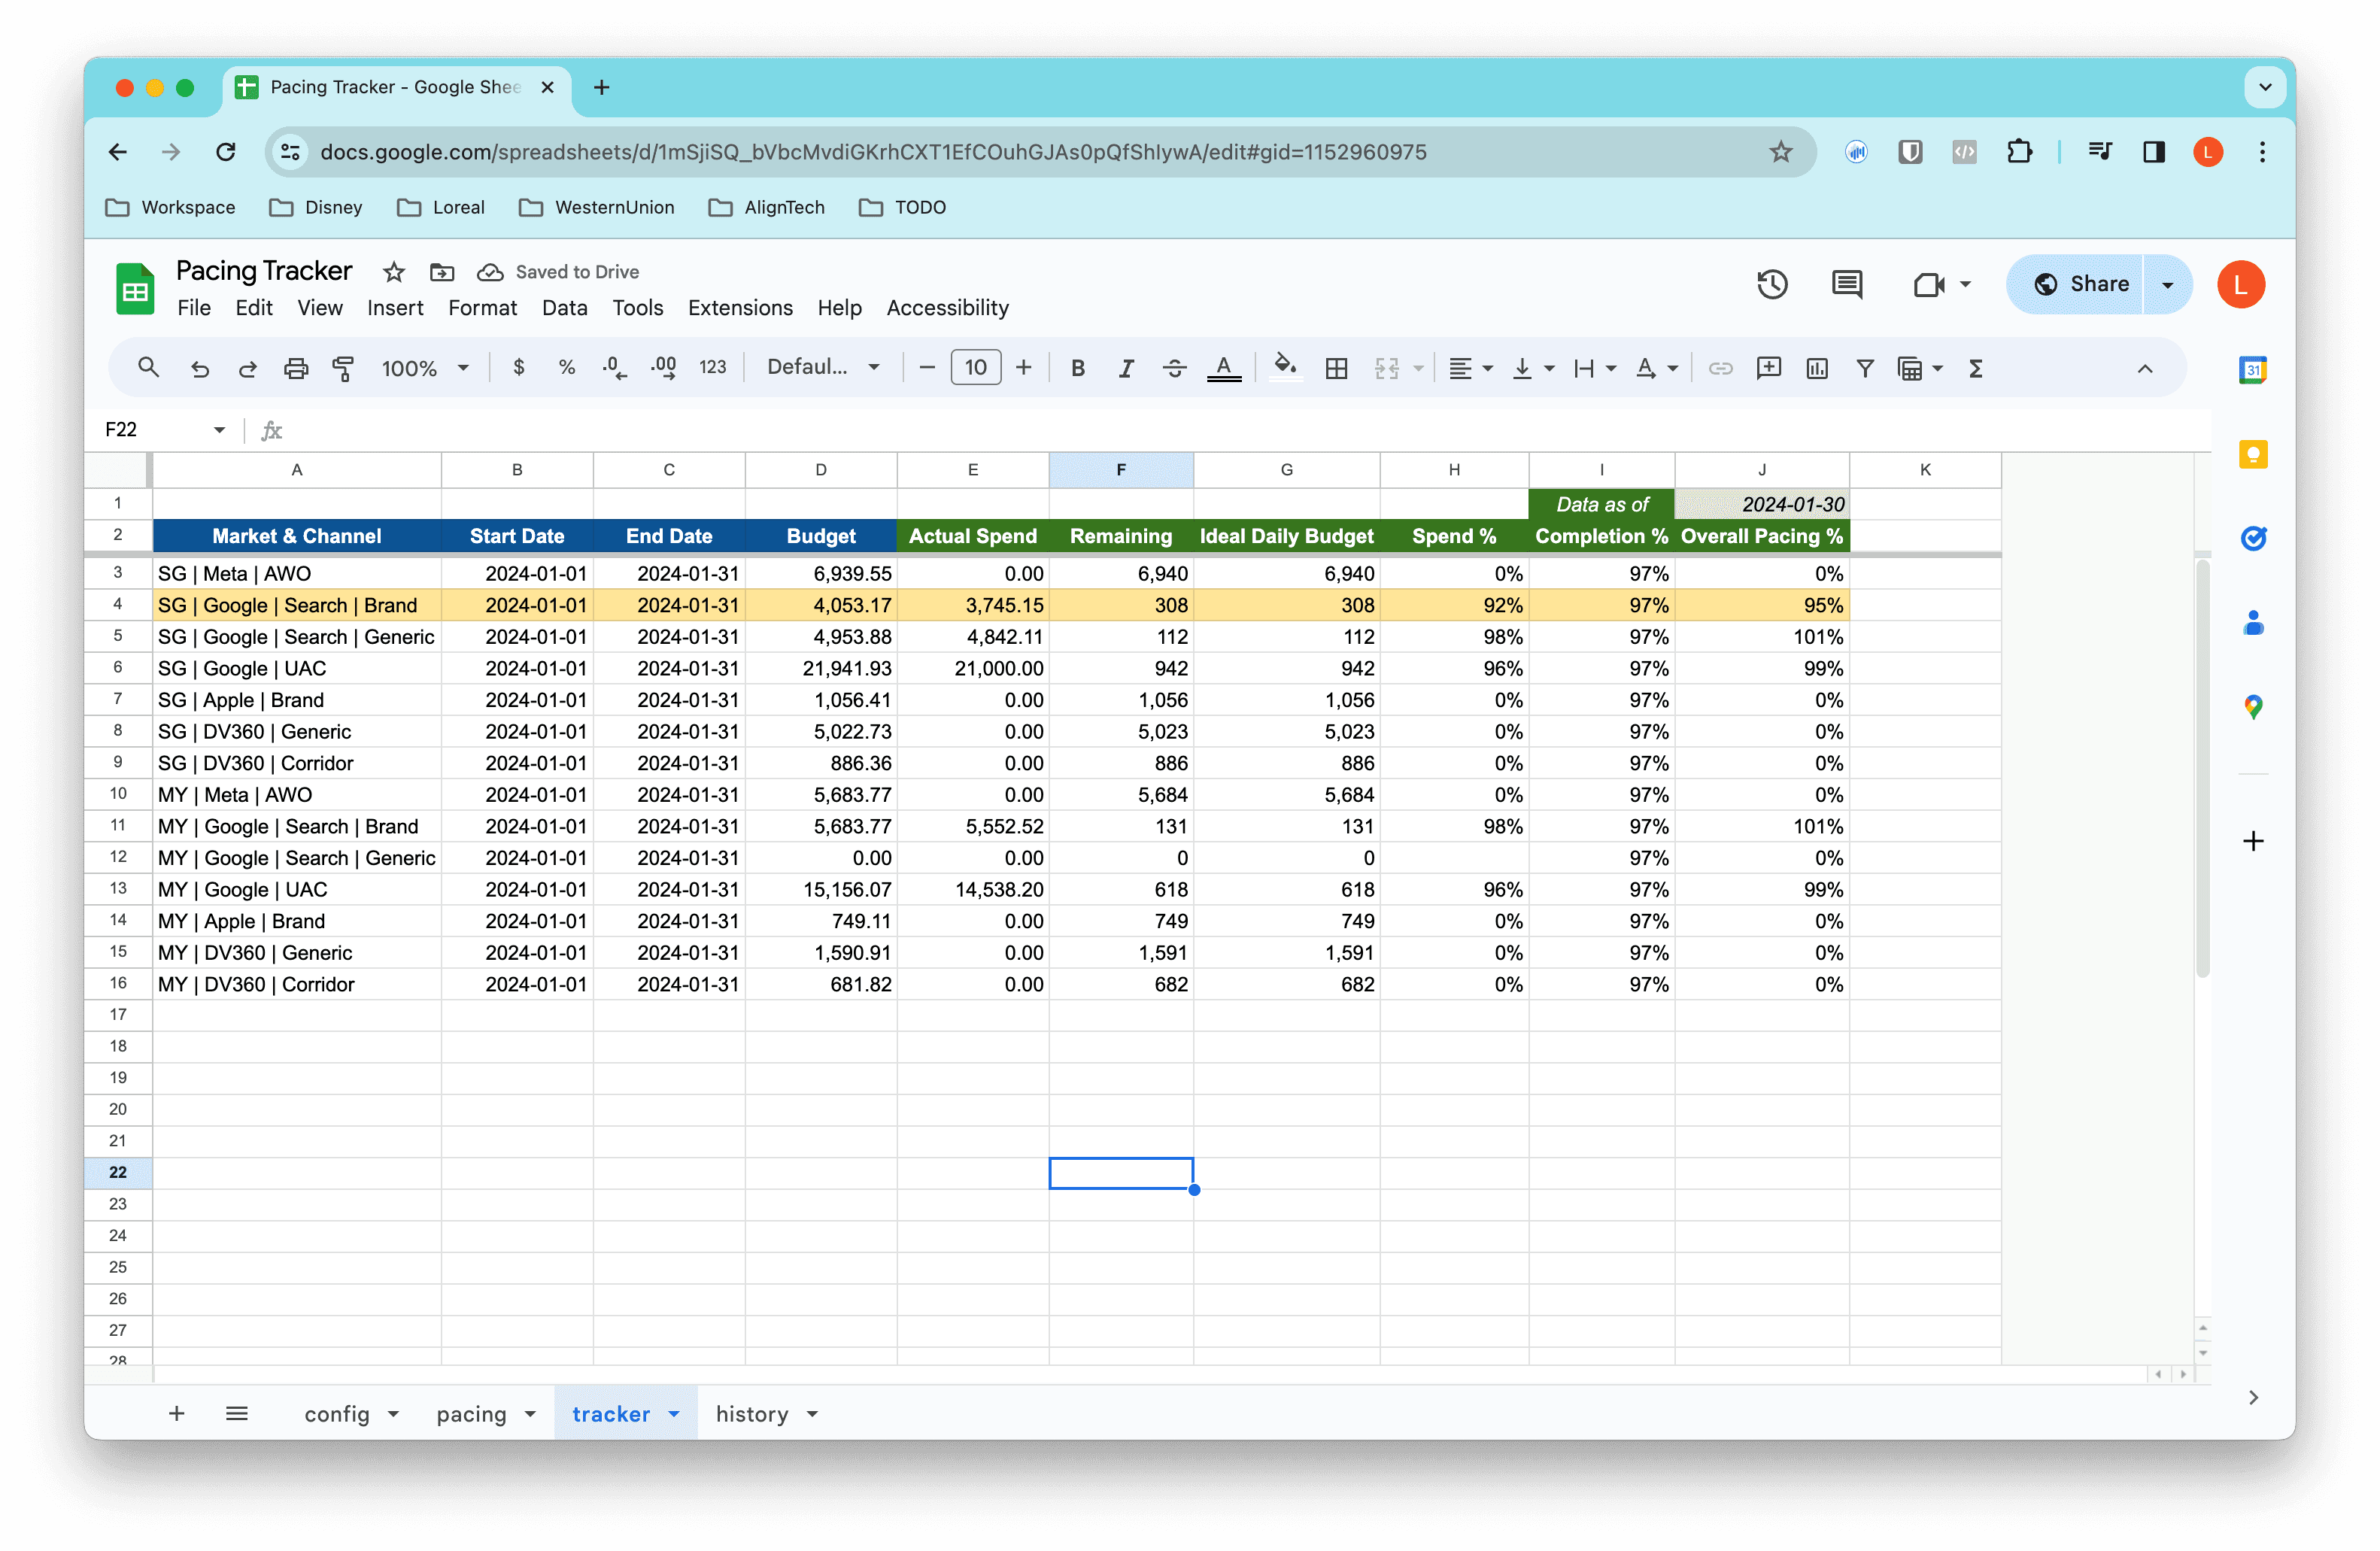Hide the menus with collapse arrow
Image resolution: width=2380 pixels, height=1551 pixels.
[2144, 368]
